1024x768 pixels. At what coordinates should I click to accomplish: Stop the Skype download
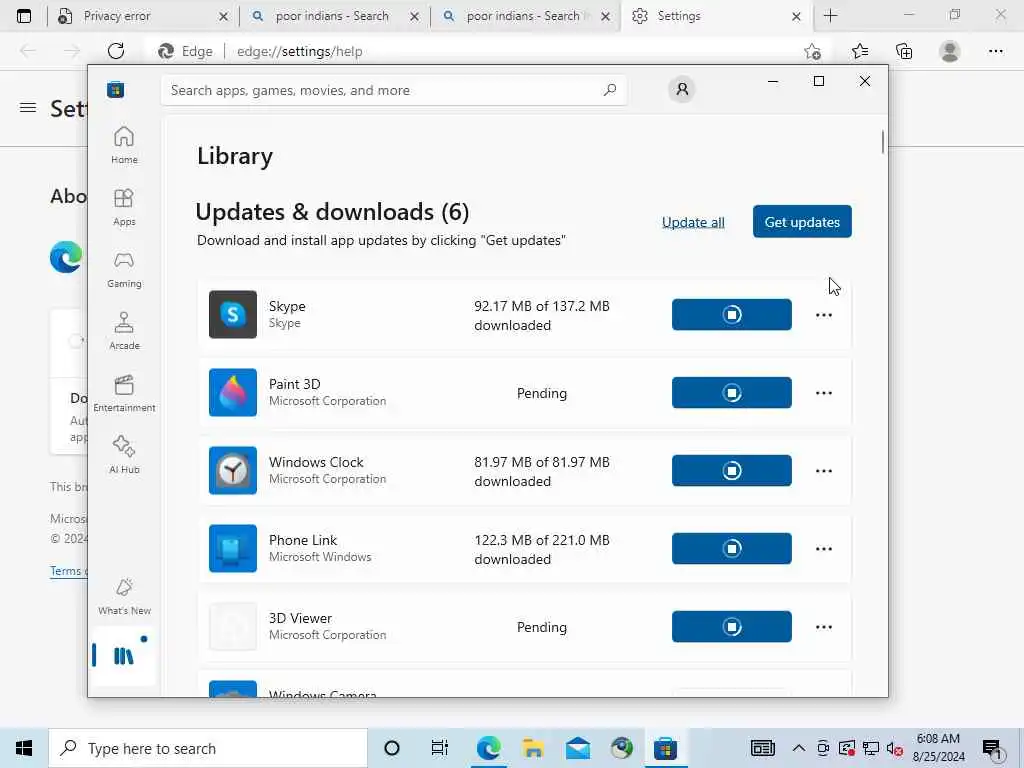point(731,315)
